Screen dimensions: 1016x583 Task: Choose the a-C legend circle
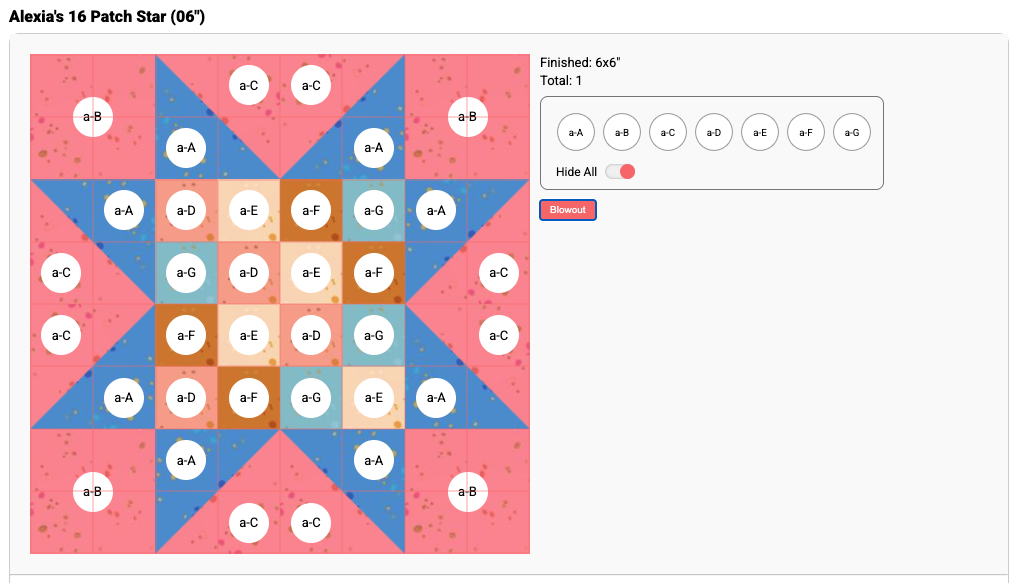(668, 132)
